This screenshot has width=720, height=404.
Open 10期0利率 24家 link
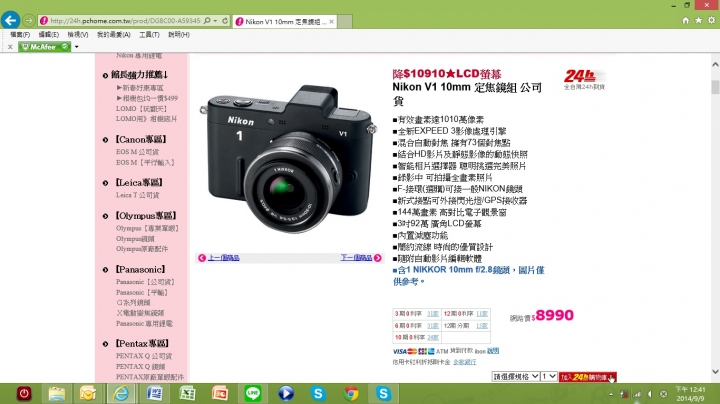433,337
